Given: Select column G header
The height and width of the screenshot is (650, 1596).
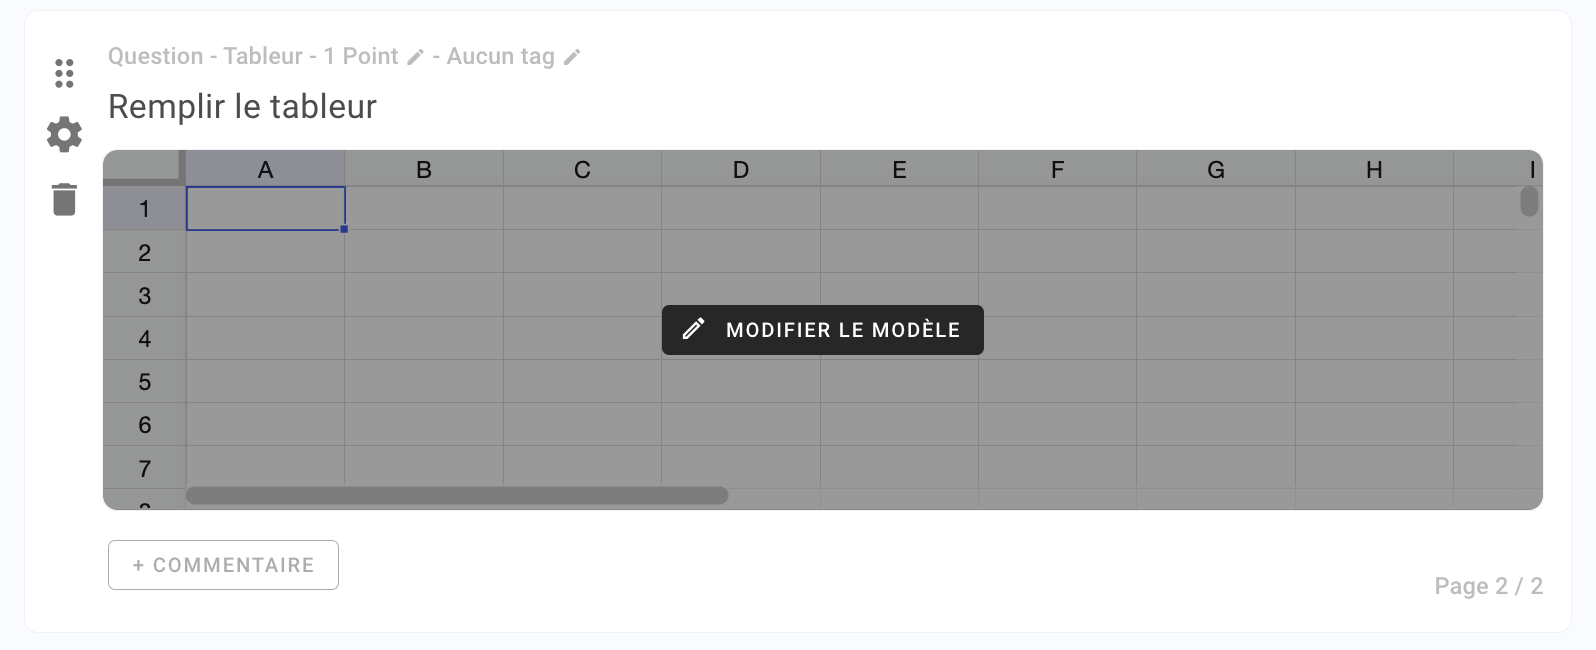Looking at the screenshot, I should click(1215, 170).
